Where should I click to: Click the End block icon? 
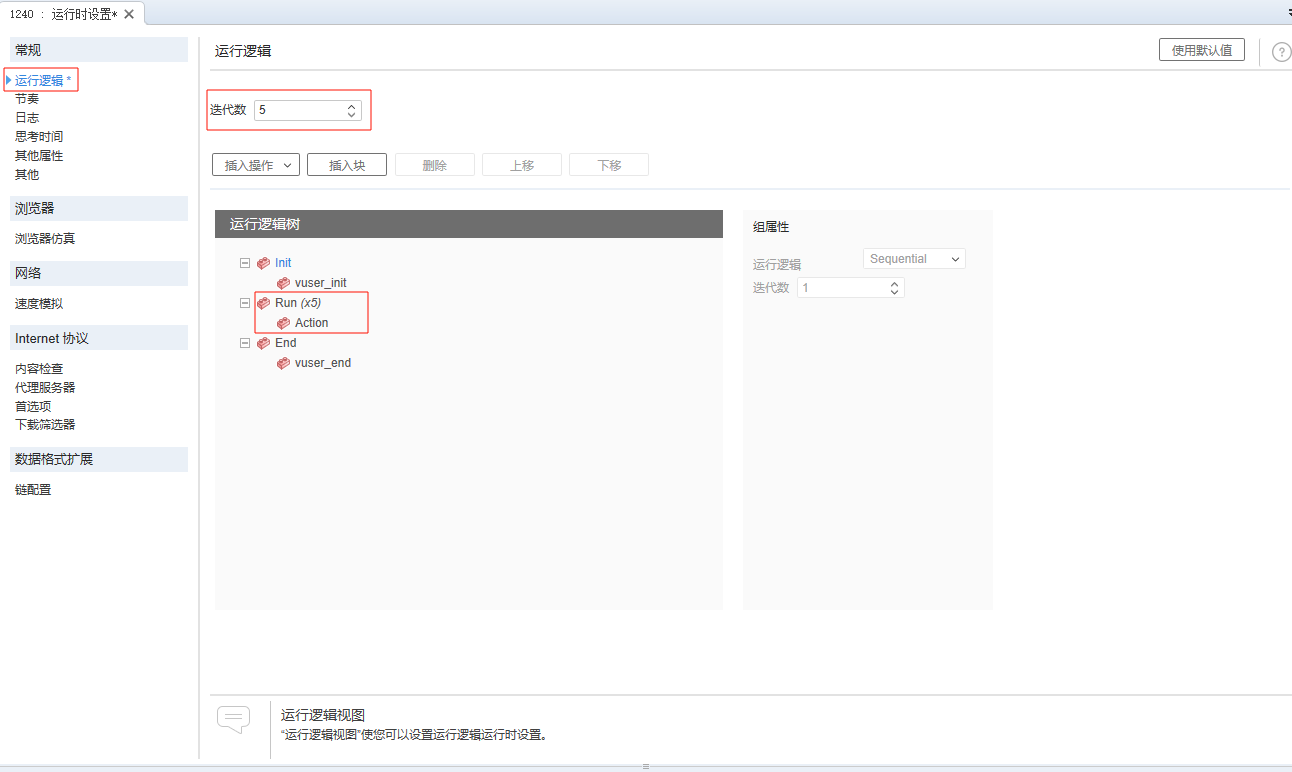pos(263,343)
